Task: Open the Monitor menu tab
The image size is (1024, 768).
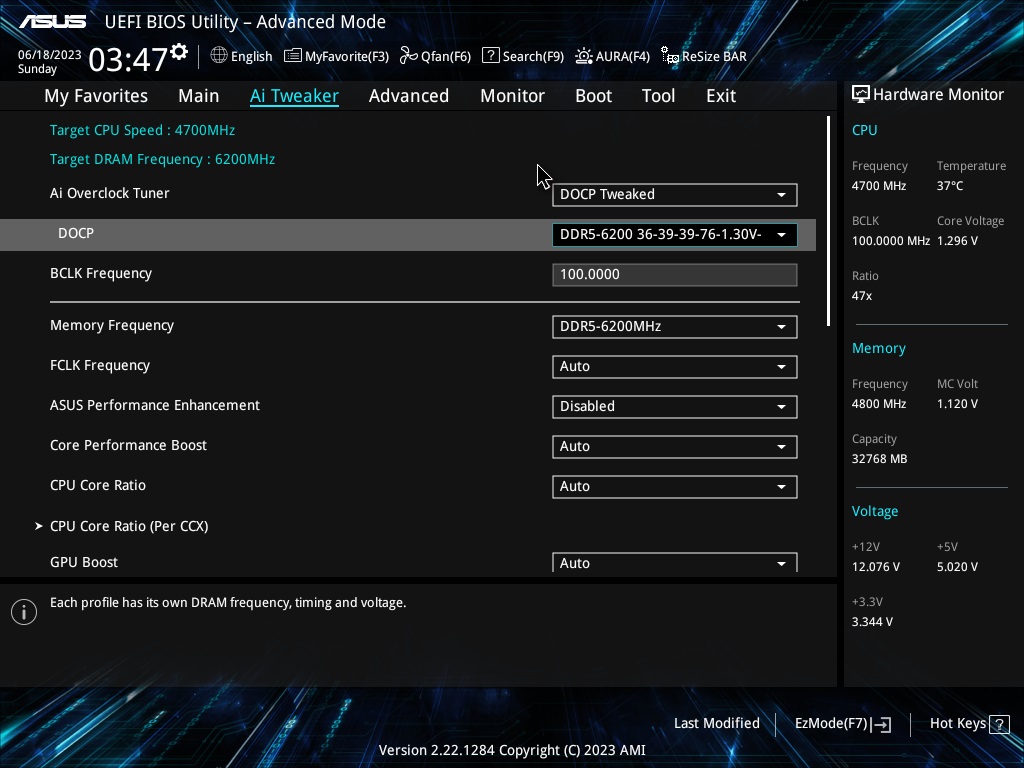Action: click(x=512, y=95)
